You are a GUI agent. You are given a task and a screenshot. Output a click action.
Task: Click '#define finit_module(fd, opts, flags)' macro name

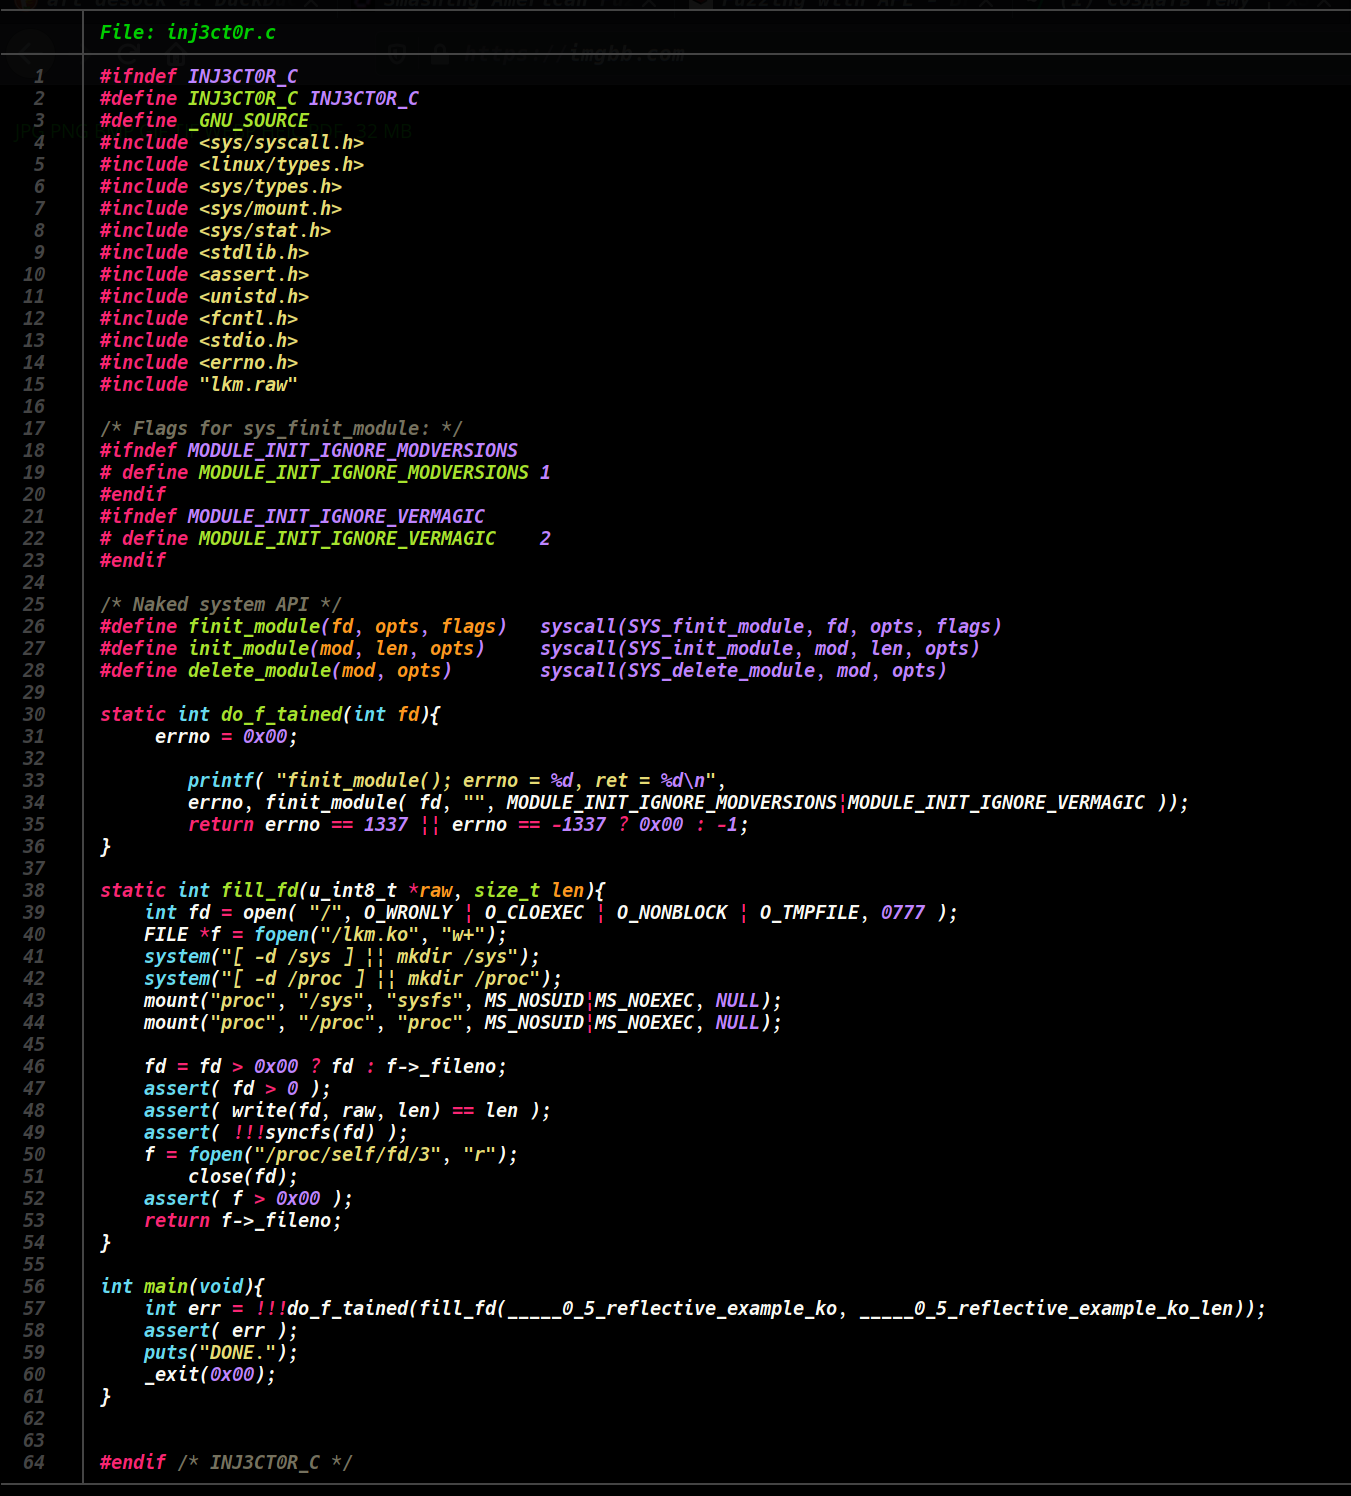coord(304,626)
